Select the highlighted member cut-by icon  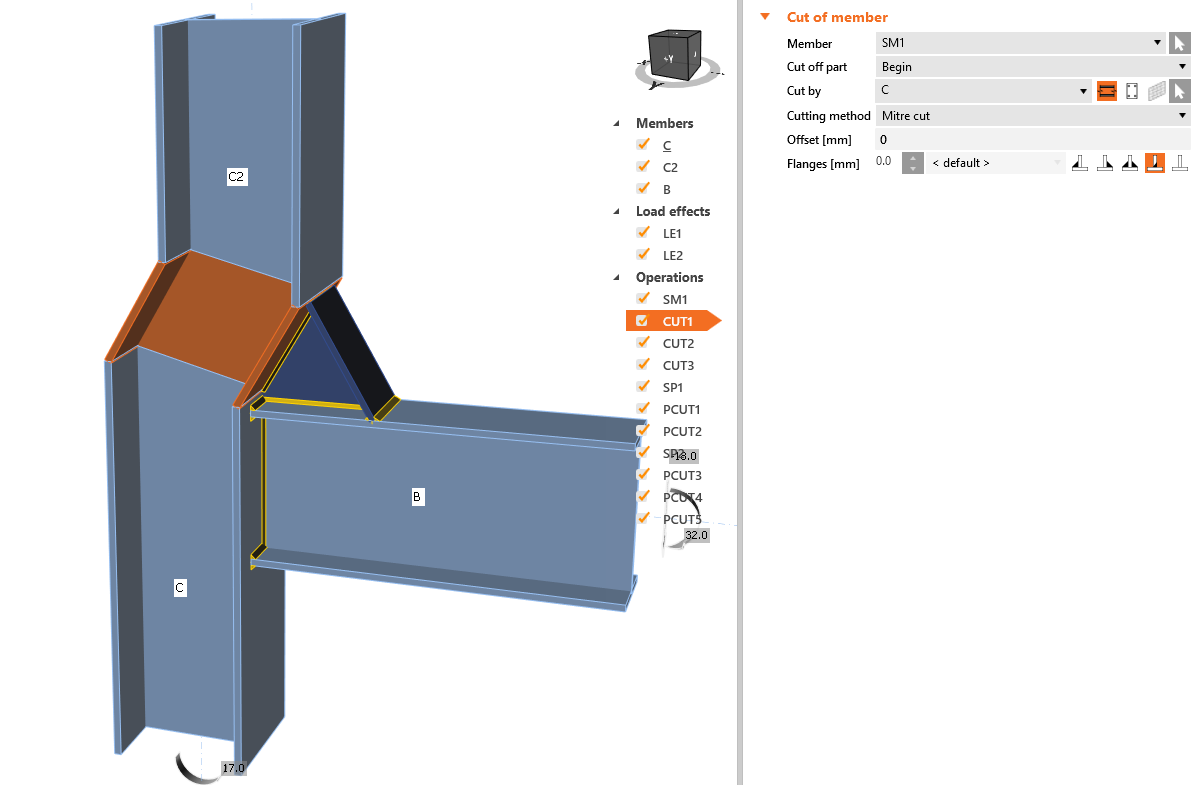point(1107,91)
